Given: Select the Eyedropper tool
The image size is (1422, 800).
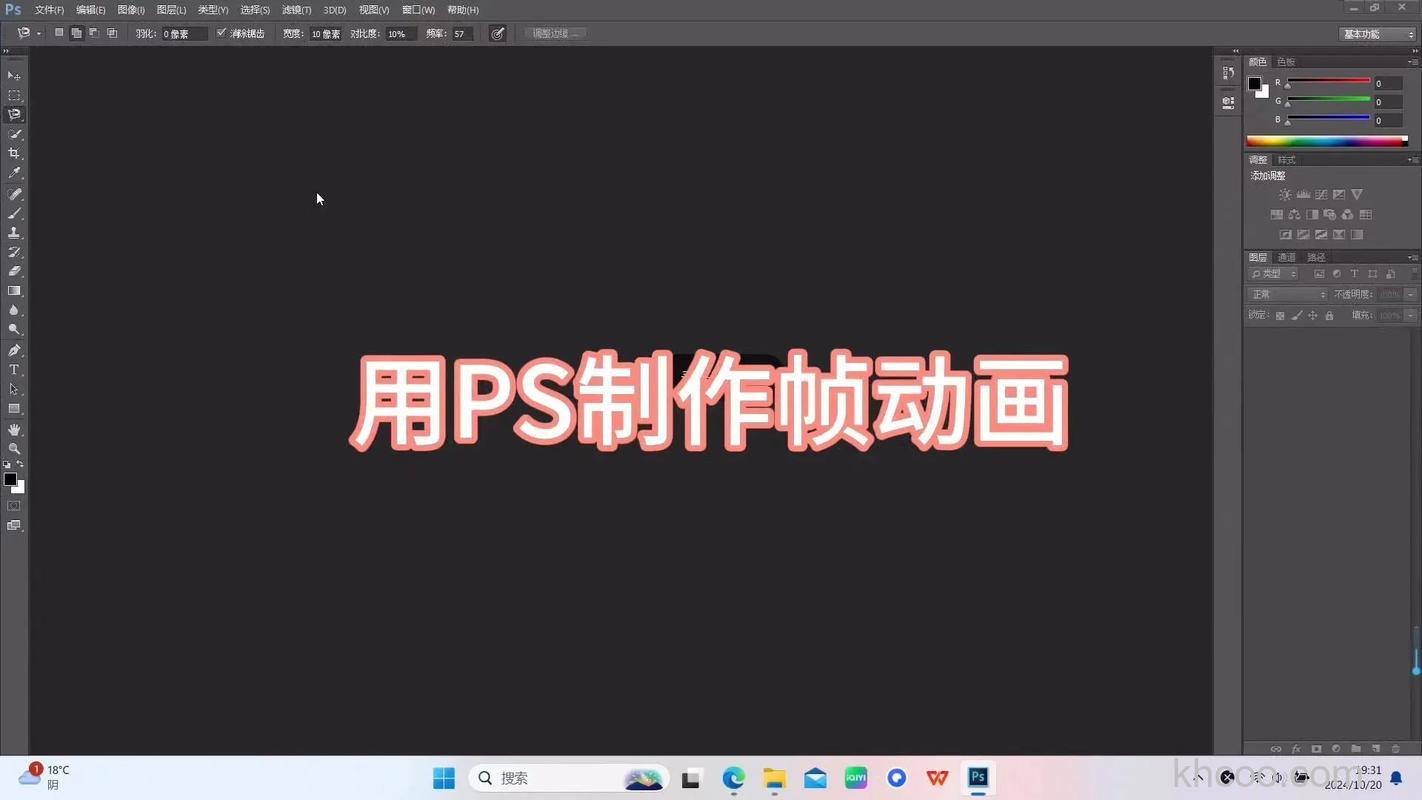Looking at the screenshot, I should pos(14,172).
